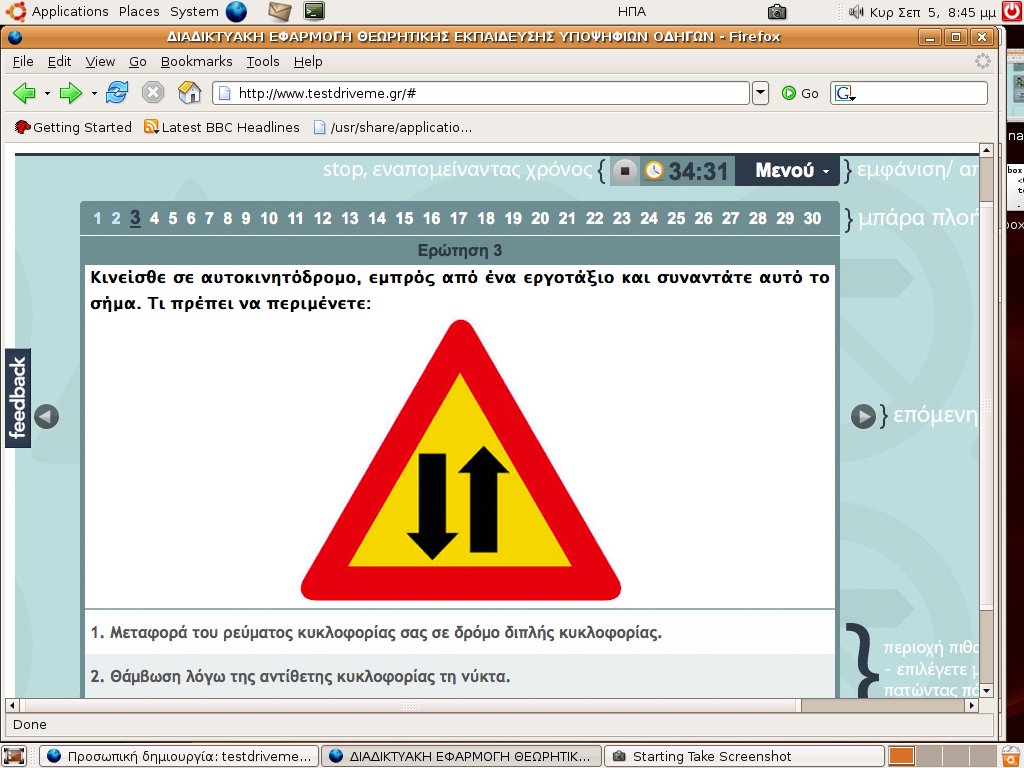This screenshot has height=768, width=1024.
Task: Expand the Forward button history dropdown
Action: click(x=94, y=93)
